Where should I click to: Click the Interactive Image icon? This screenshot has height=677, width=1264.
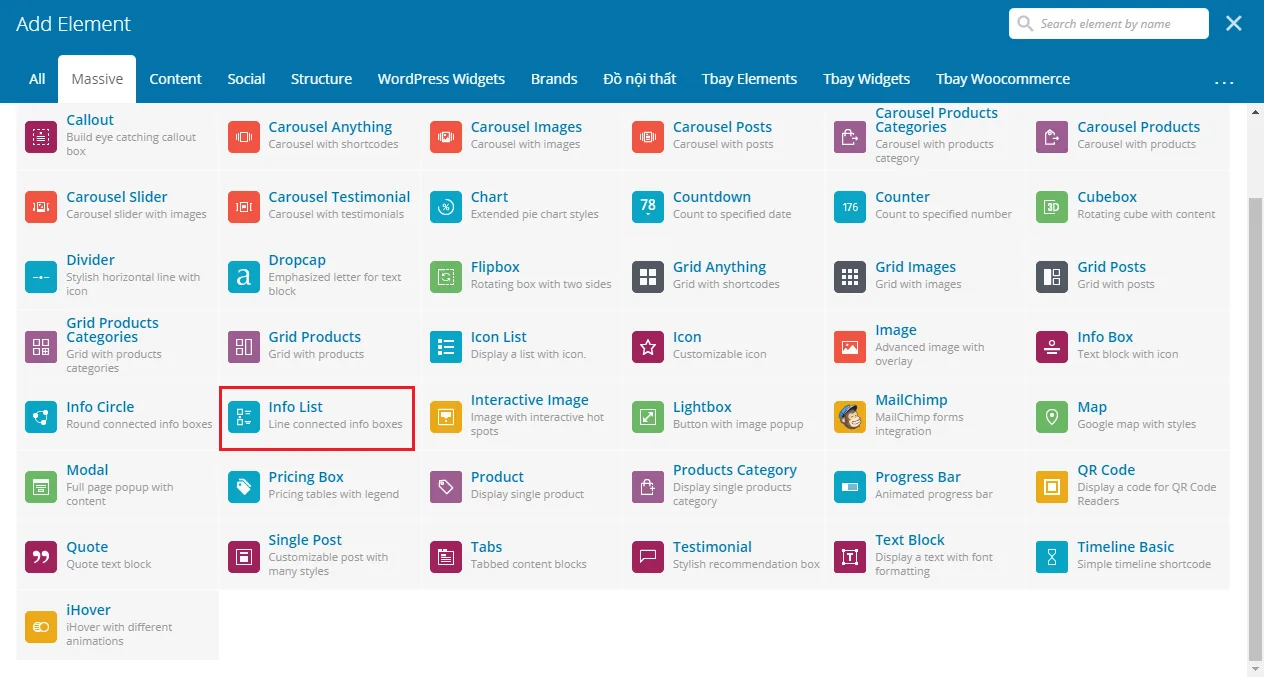[445, 417]
